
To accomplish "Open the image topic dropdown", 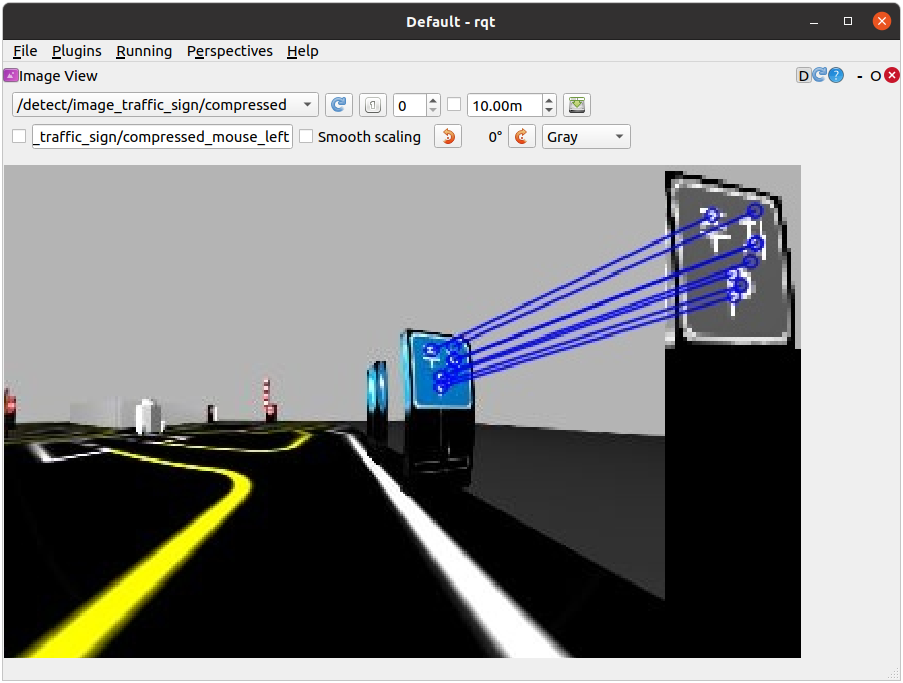I will (x=165, y=105).
